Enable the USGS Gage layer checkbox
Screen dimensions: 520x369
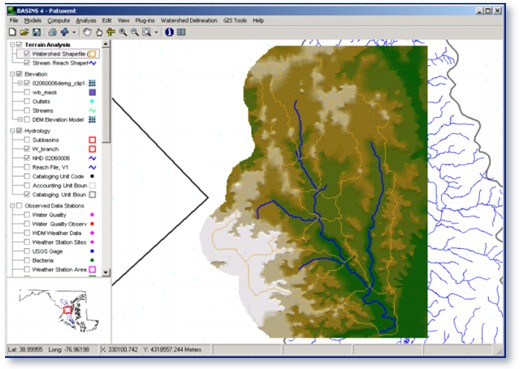(x=27, y=251)
